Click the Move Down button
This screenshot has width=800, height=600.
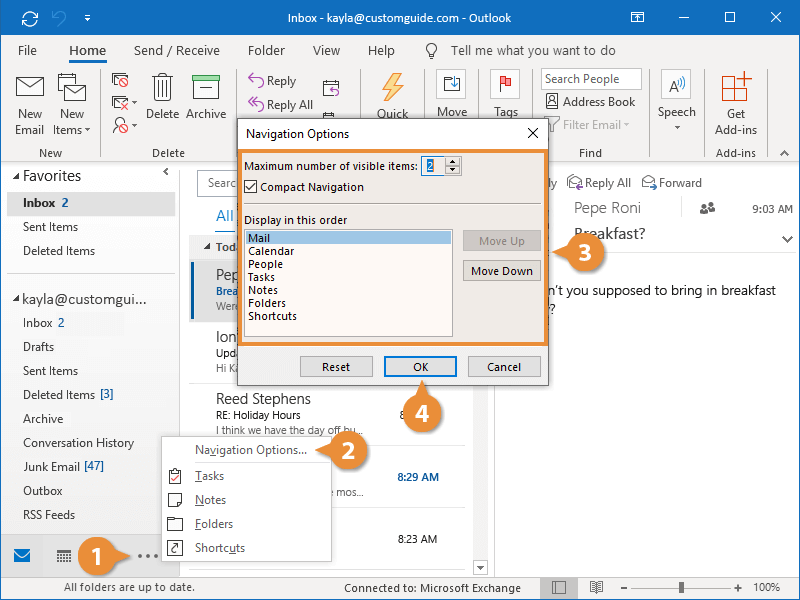pos(502,271)
